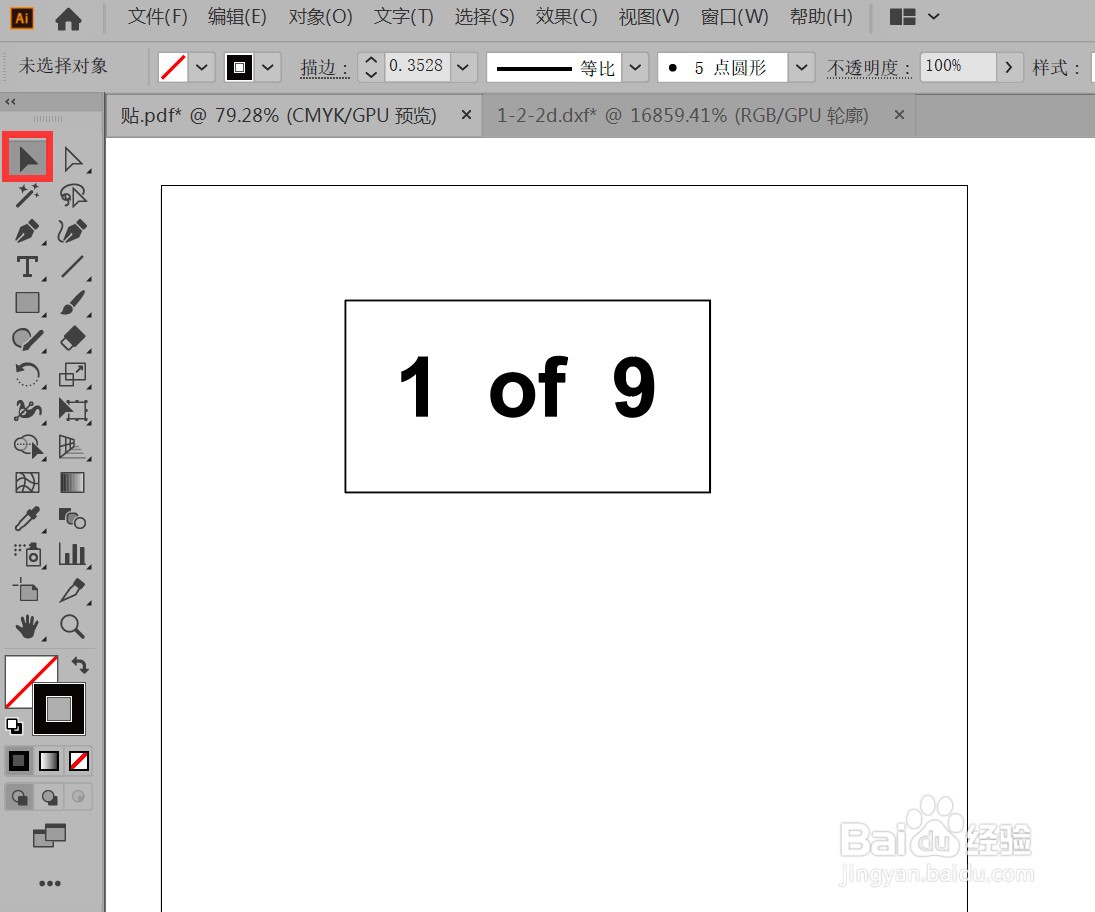Click the stroke weight field 0.3528
Screen dimensions: 1095x912
click(417, 66)
